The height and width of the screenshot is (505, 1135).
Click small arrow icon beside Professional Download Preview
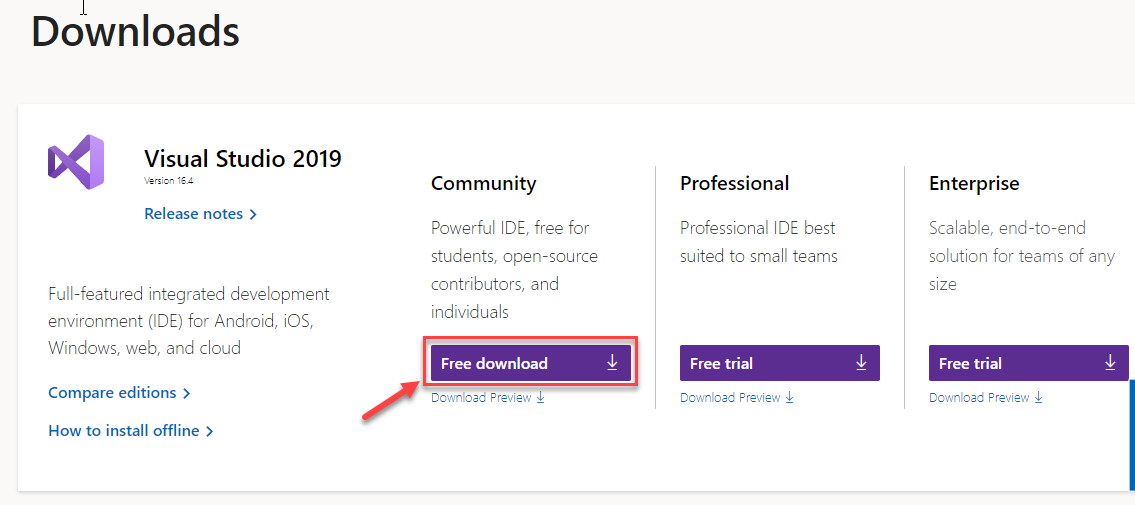click(789, 398)
